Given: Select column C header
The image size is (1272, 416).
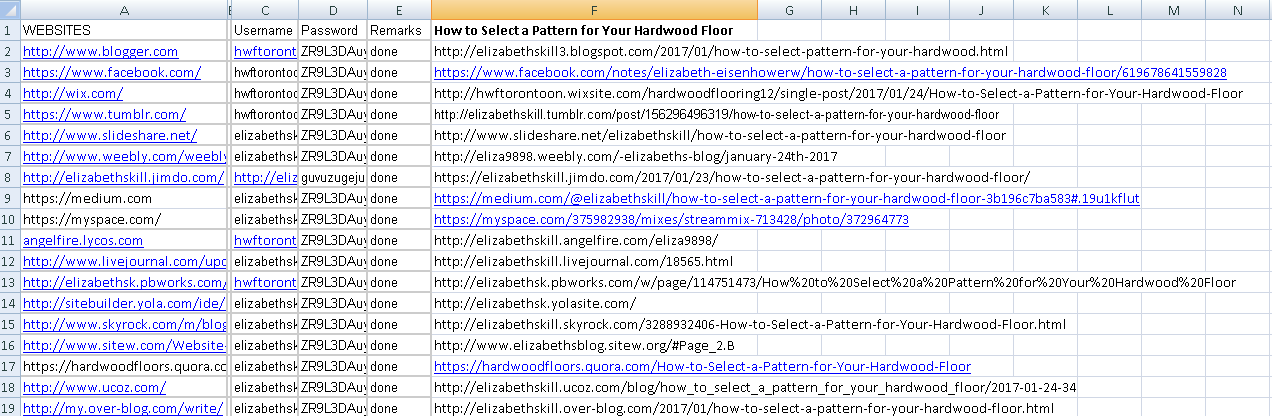Looking at the screenshot, I should (265, 10).
